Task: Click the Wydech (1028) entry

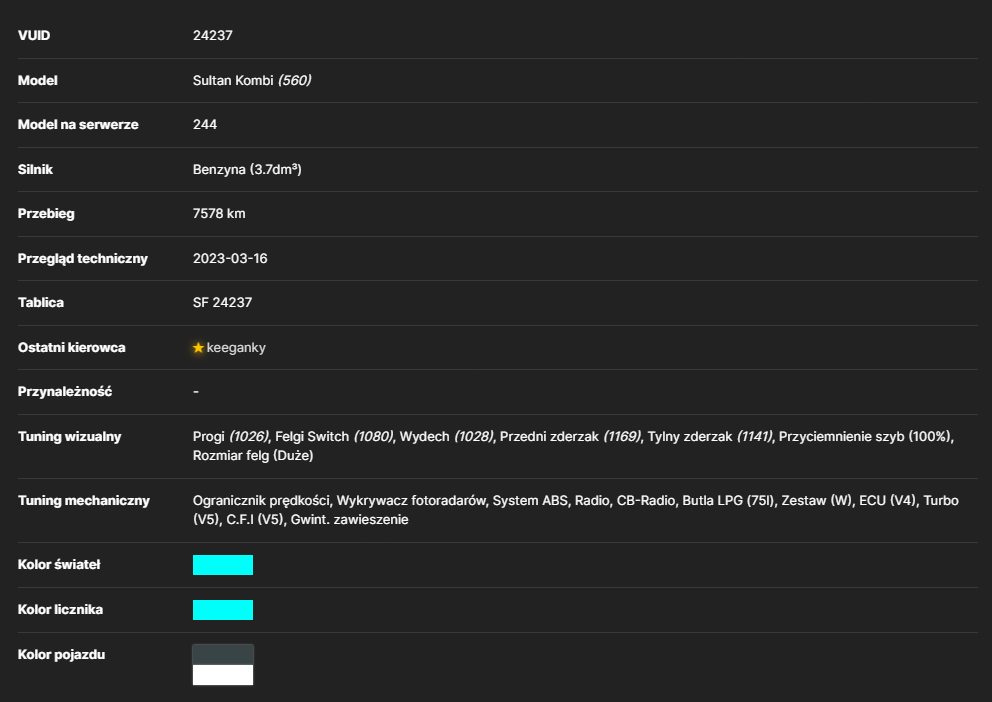Action: (447, 436)
